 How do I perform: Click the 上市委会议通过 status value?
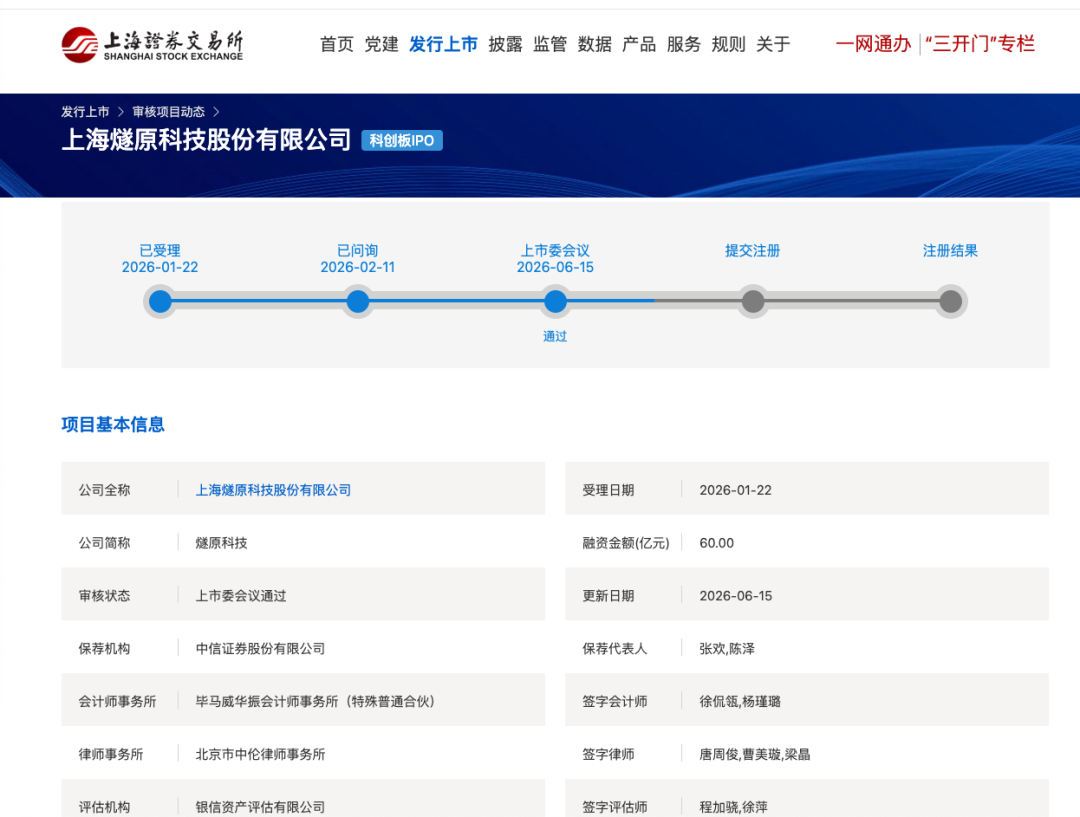(x=241, y=596)
